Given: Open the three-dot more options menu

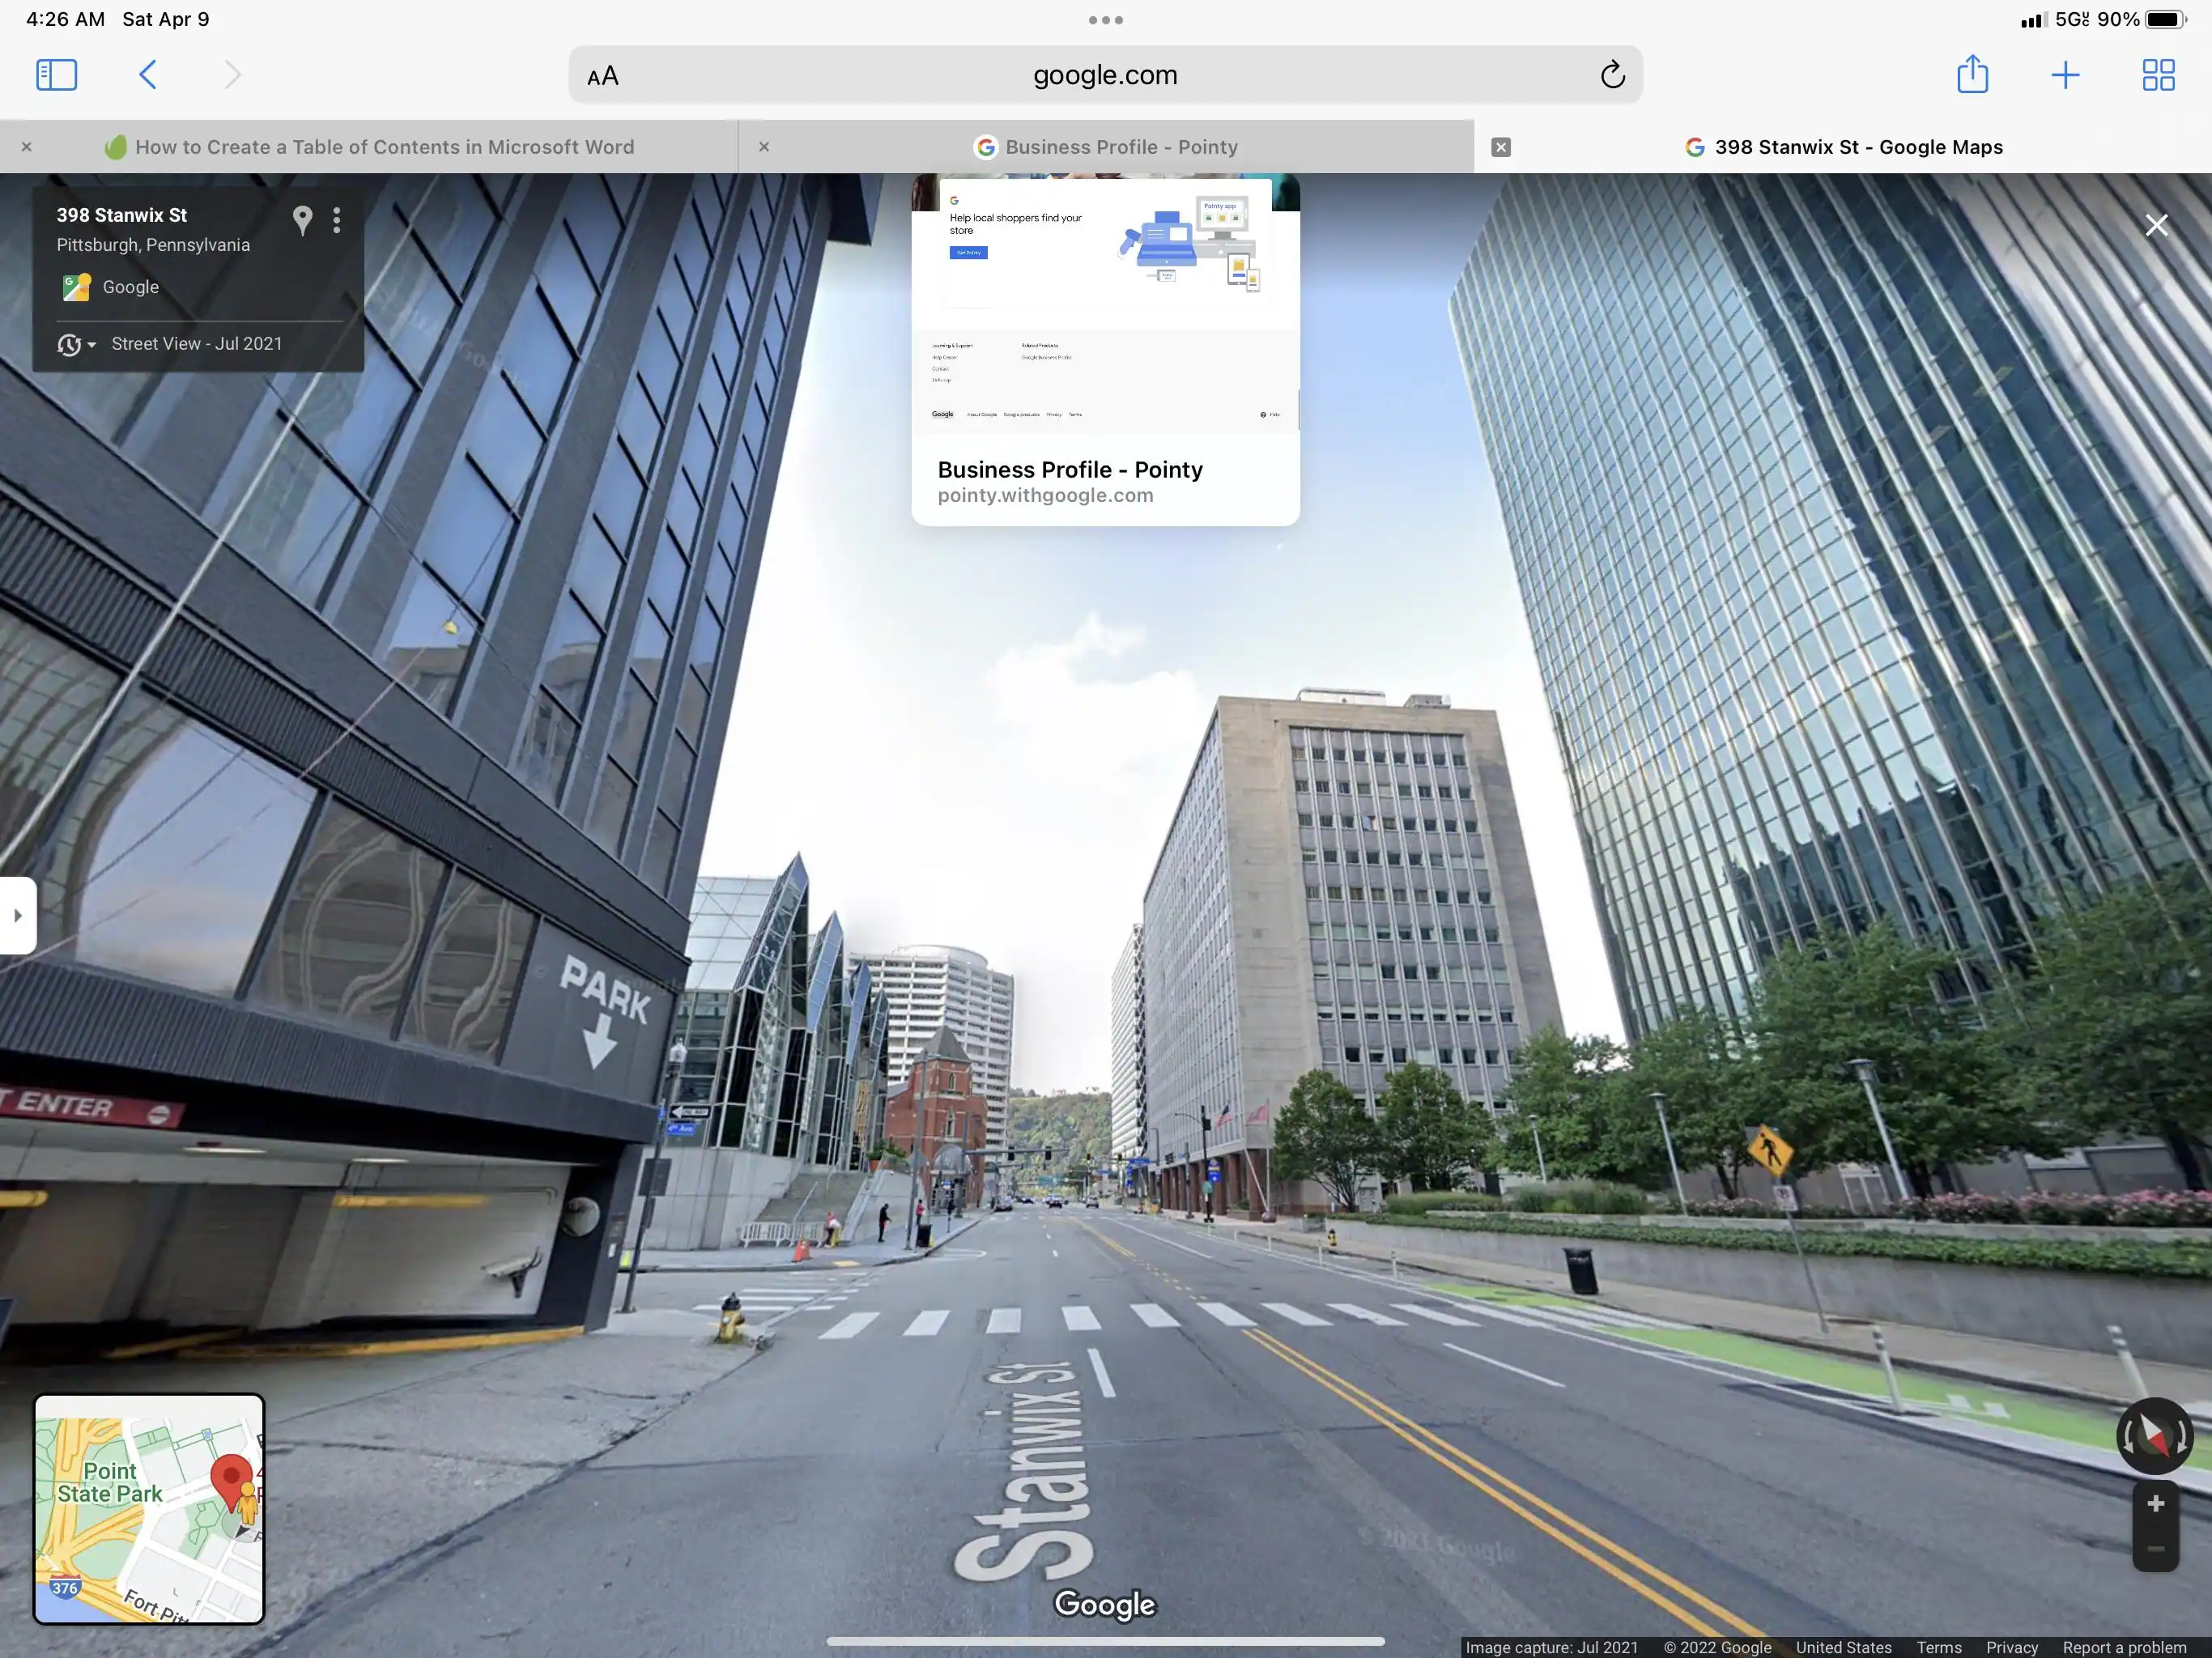Looking at the screenshot, I should click(337, 220).
